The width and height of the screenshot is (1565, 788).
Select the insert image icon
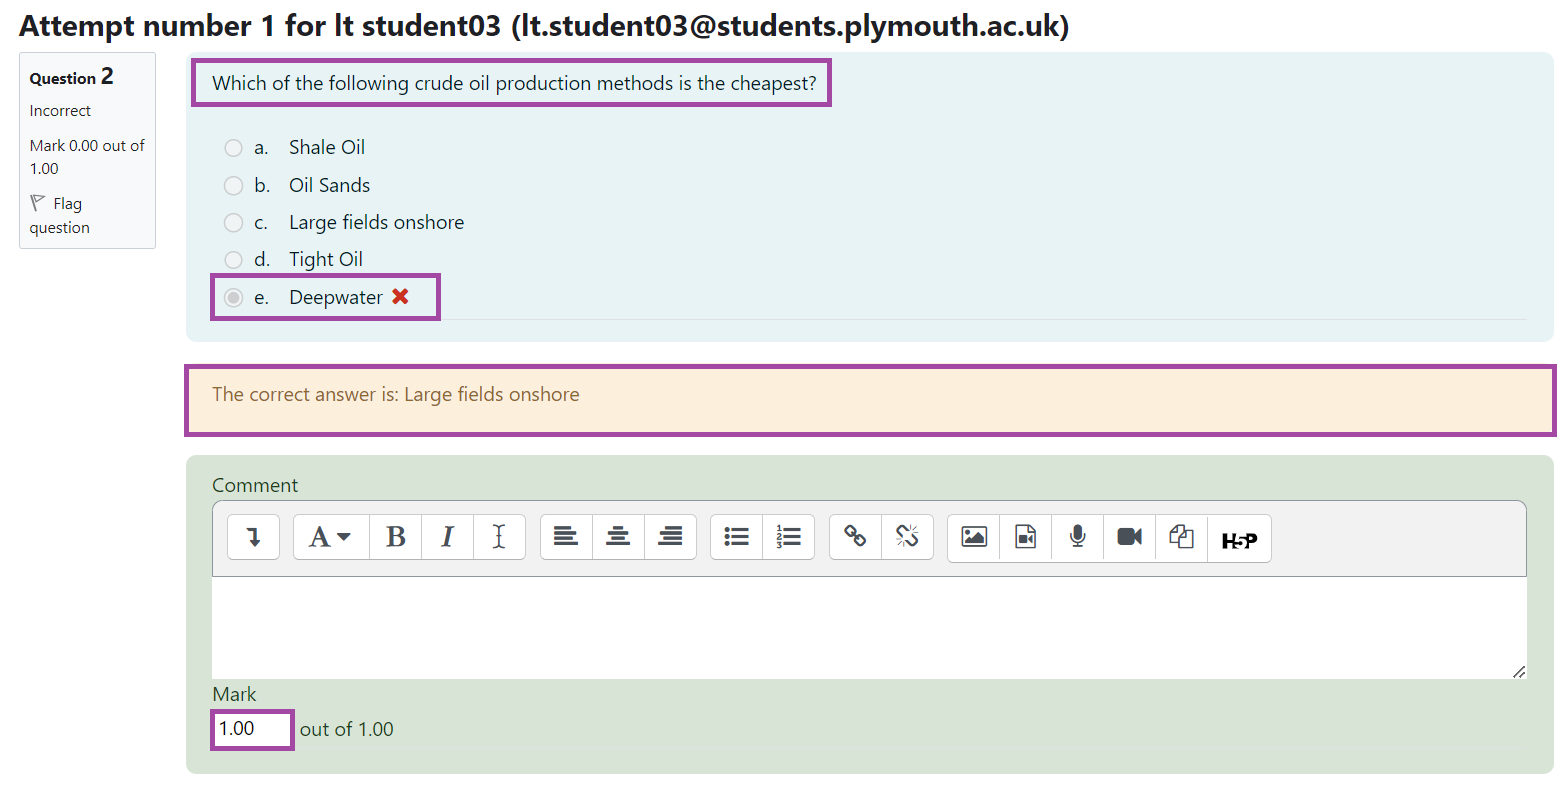pyautogui.click(x=973, y=537)
